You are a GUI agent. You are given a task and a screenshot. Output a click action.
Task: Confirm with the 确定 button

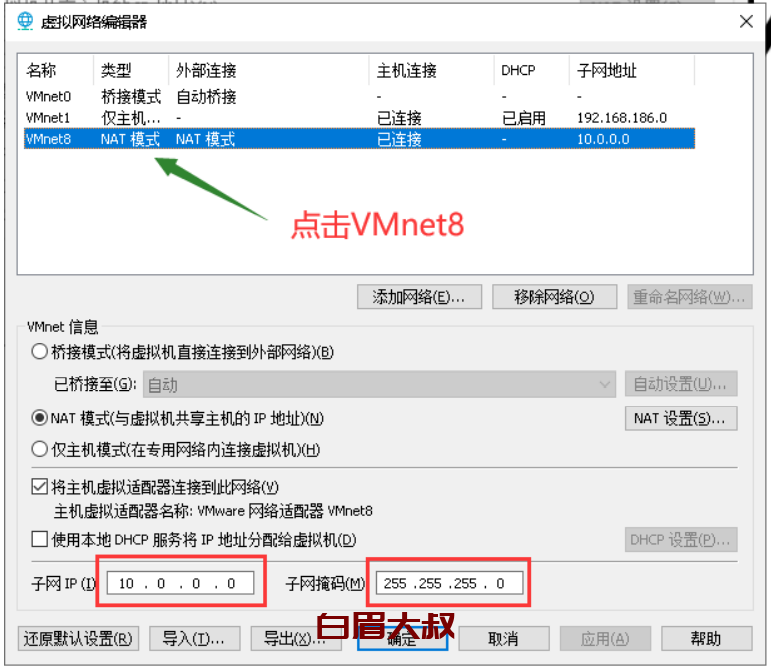(x=402, y=639)
